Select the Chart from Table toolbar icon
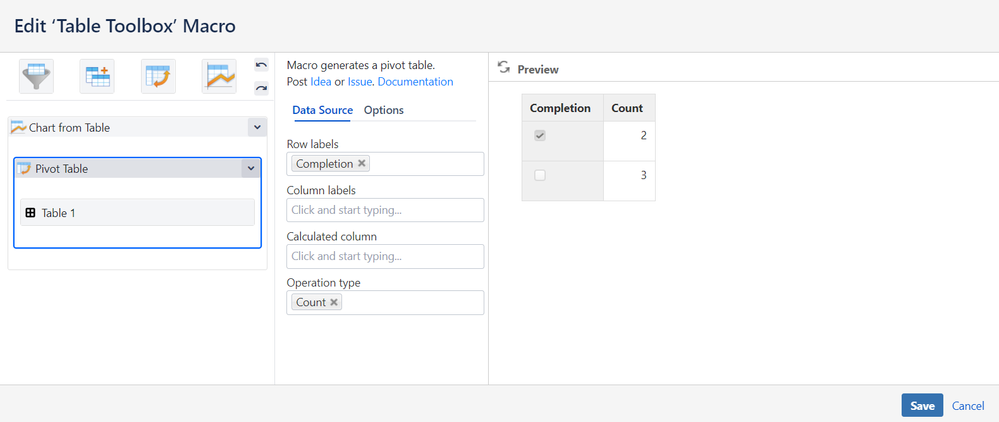The width and height of the screenshot is (999, 422). (x=218, y=75)
